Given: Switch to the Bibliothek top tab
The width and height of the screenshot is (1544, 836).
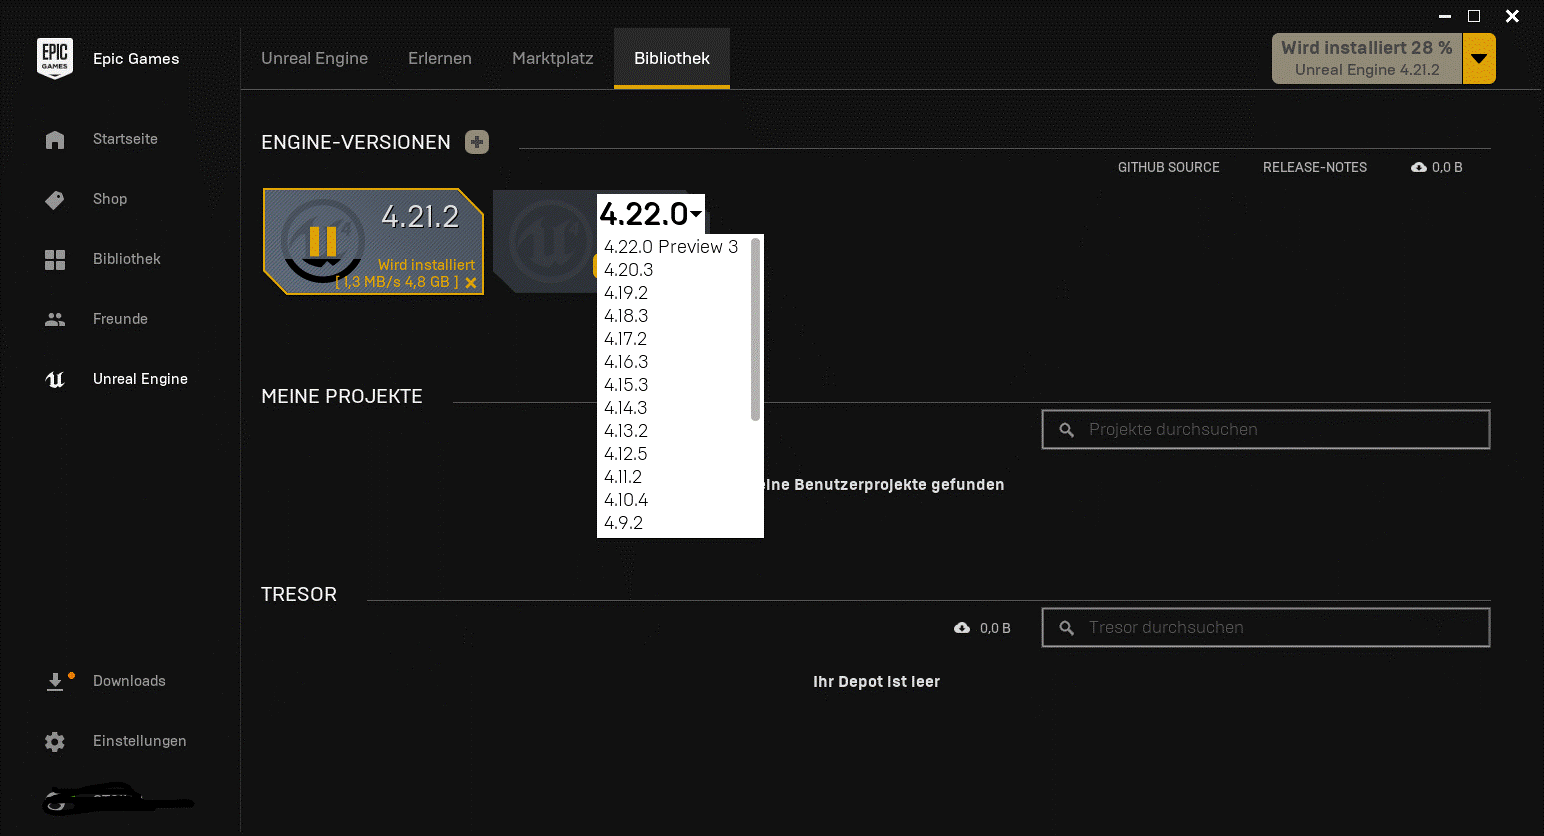Looking at the screenshot, I should (x=672, y=58).
